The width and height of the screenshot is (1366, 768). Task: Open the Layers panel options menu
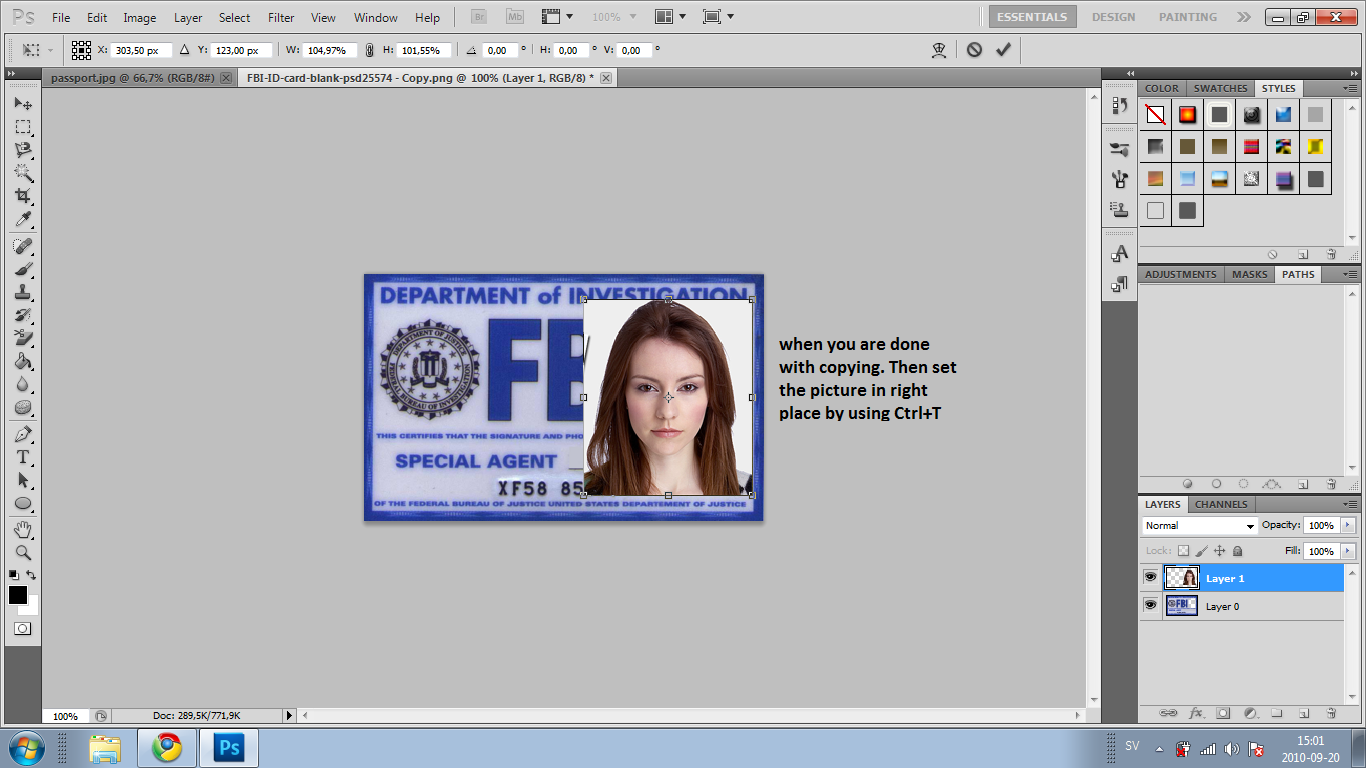(x=1349, y=504)
